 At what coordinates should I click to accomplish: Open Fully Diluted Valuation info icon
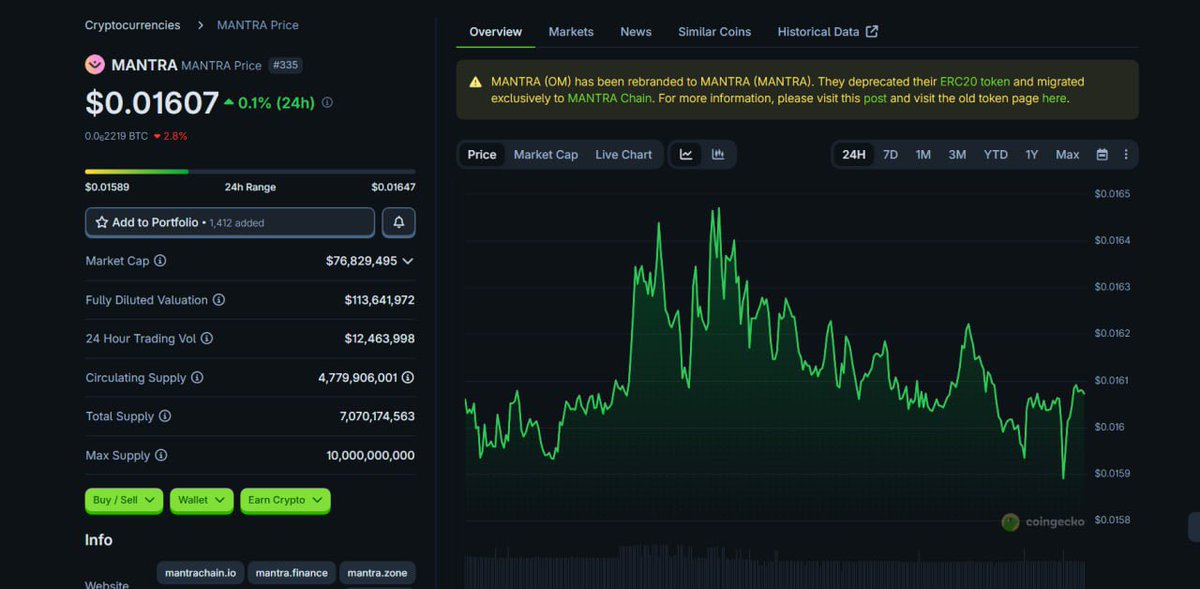coord(219,300)
